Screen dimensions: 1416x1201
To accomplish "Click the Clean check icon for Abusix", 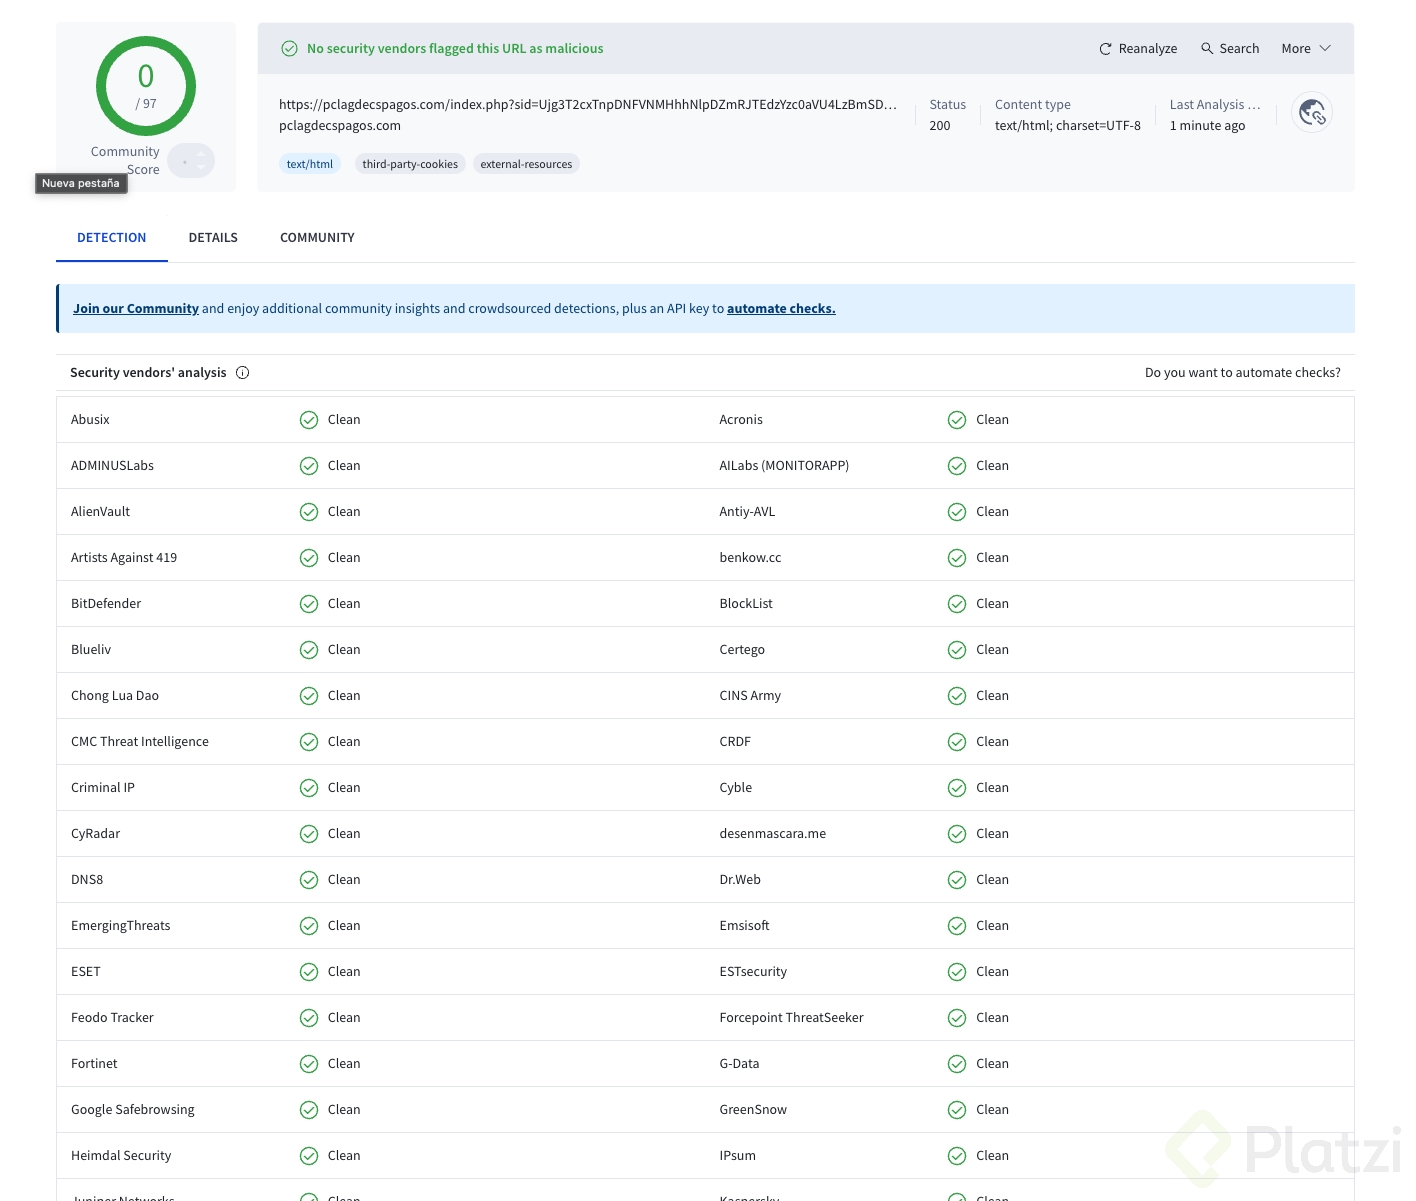I will [x=309, y=420].
